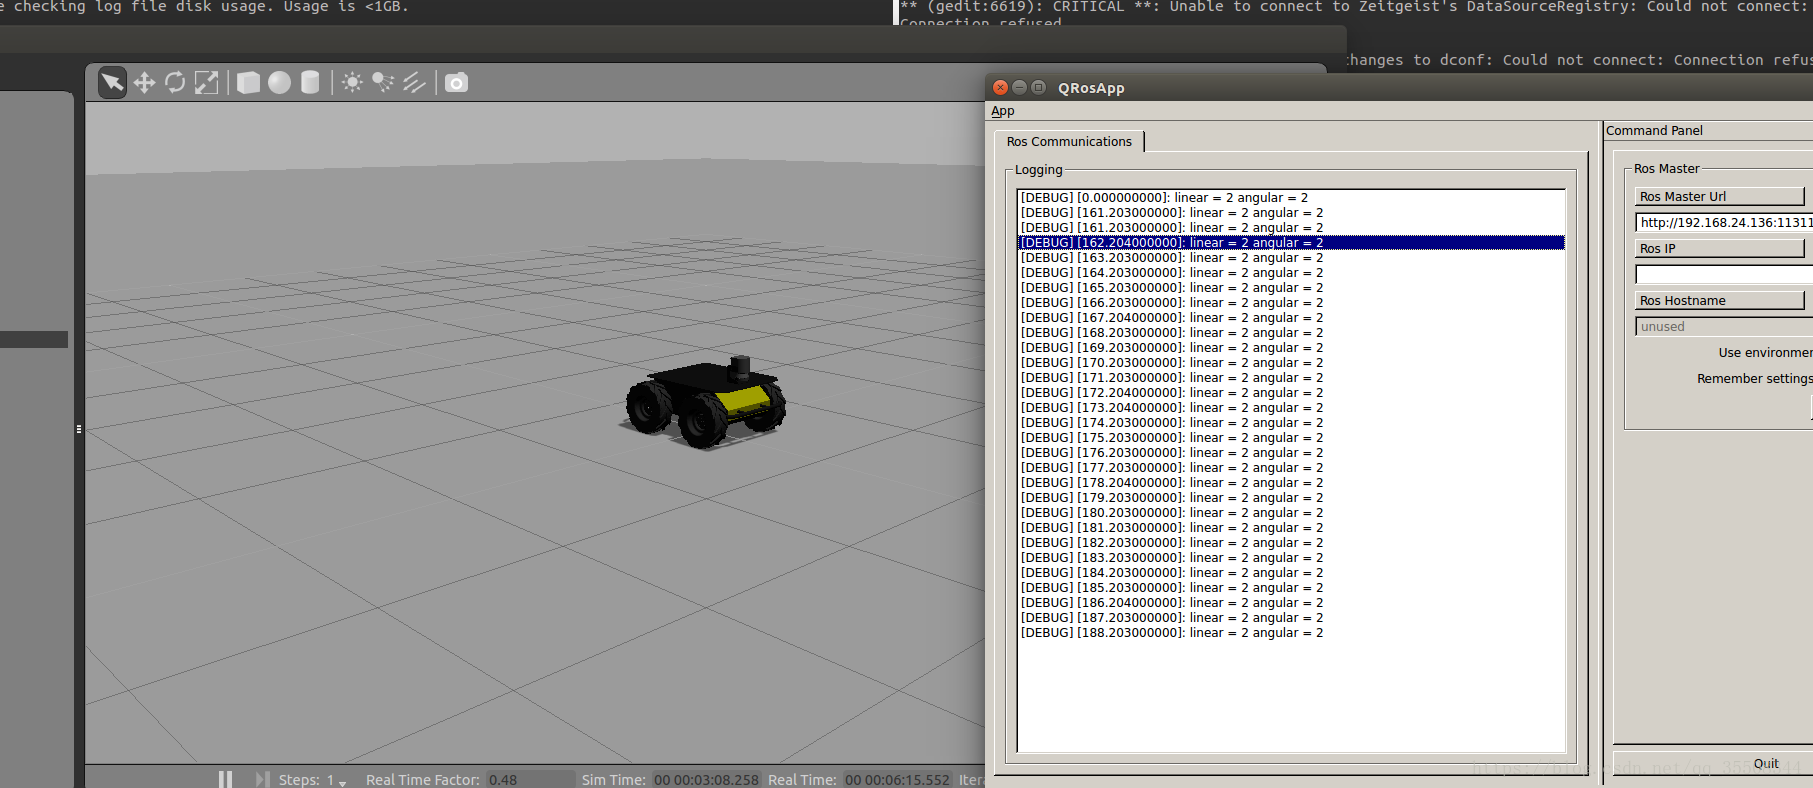Activate the rotate mode tool

click(x=175, y=82)
